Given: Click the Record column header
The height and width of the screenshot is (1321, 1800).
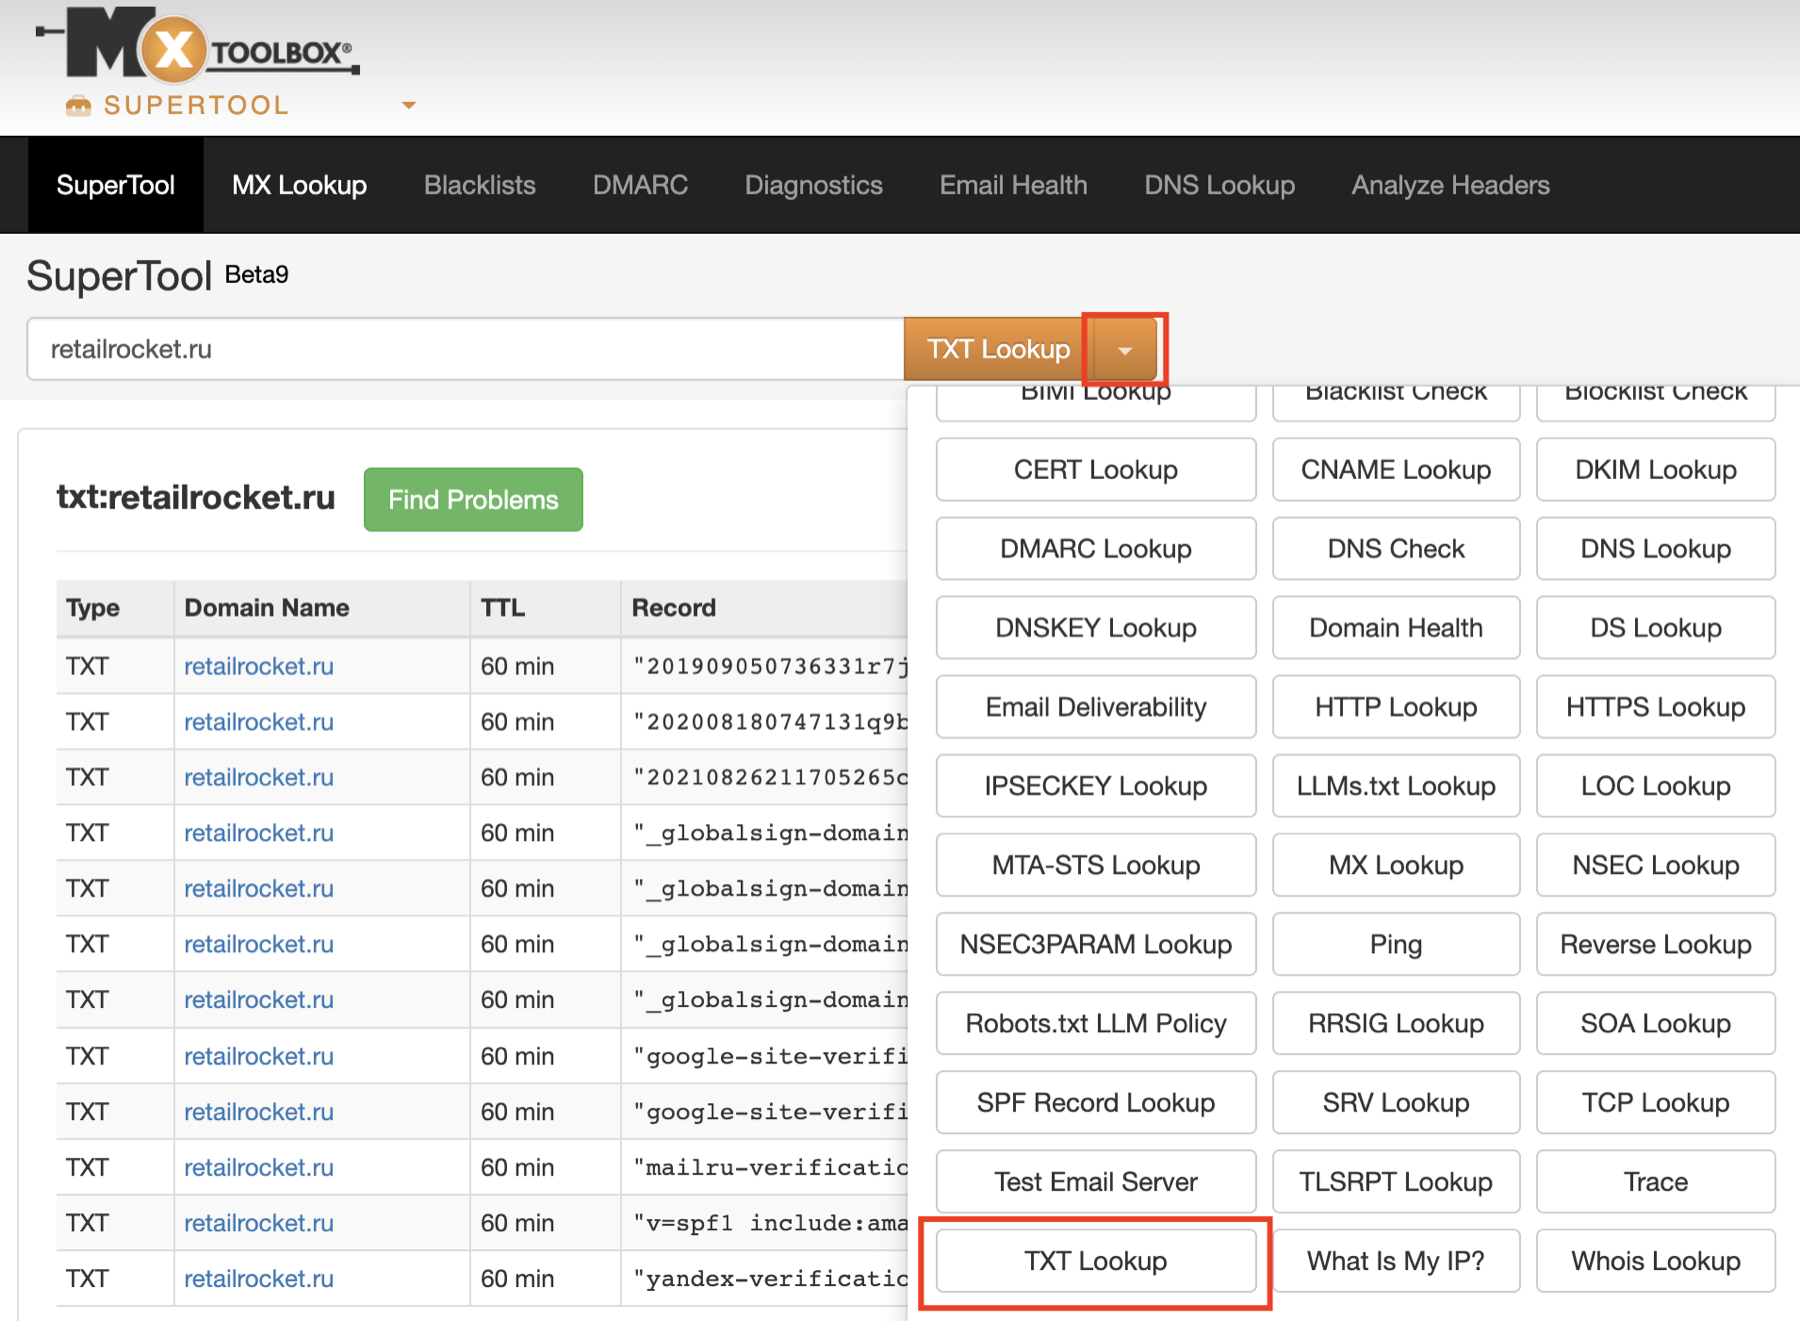Looking at the screenshot, I should tap(674, 608).
